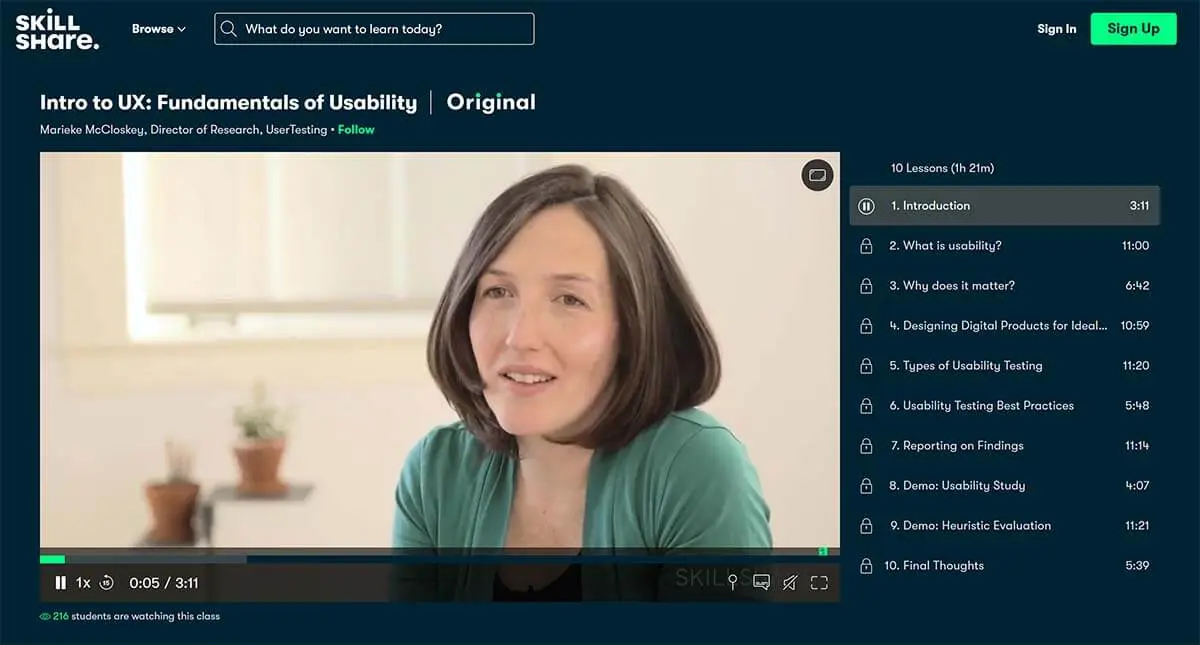Click lock icon beside Types of Usability Testing
Screen dimensions: 1200x645
point(867,366)
